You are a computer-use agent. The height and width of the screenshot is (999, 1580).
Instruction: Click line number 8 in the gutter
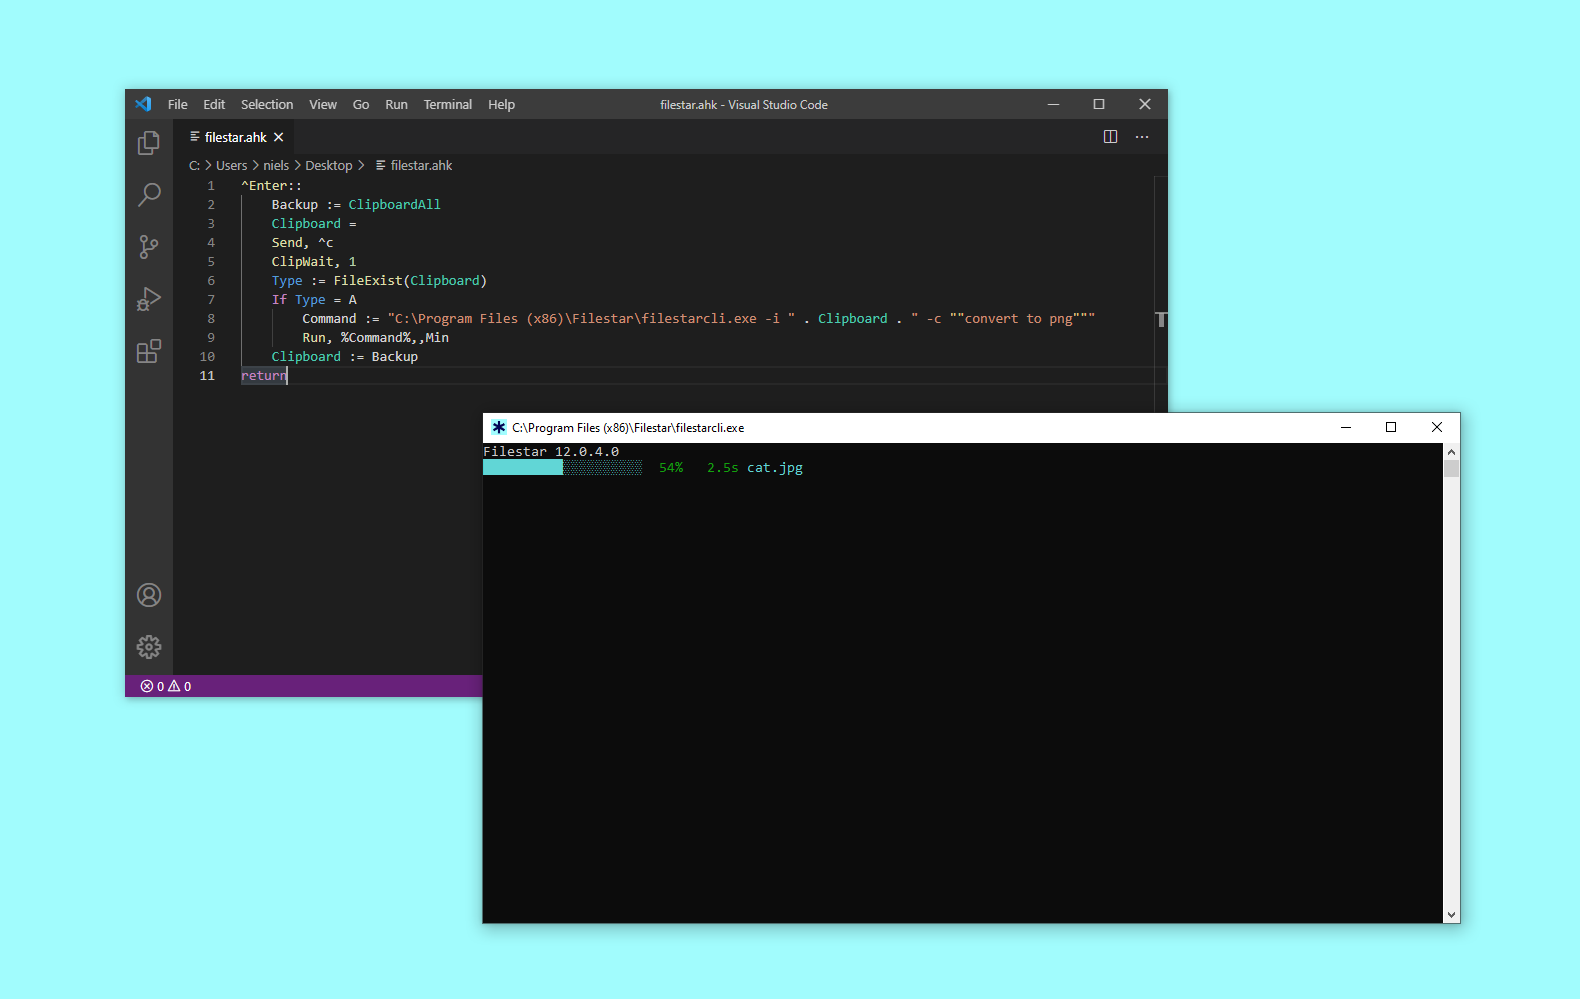point(211,318)
